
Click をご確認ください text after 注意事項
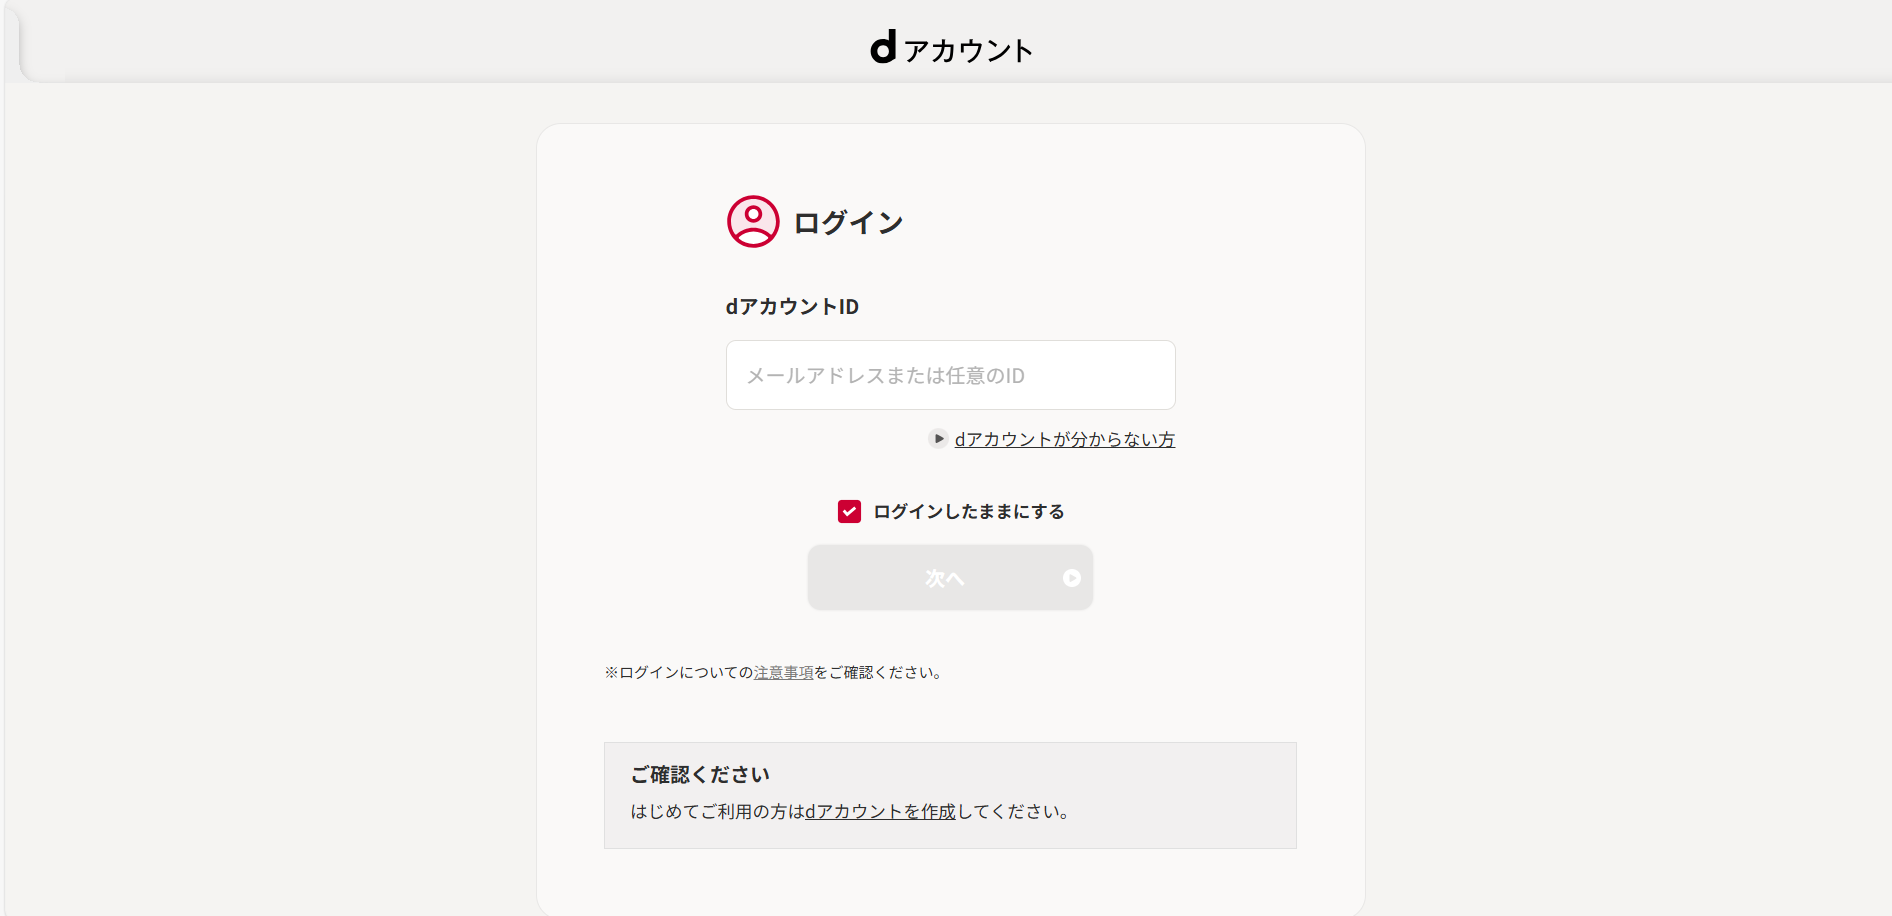878,673
